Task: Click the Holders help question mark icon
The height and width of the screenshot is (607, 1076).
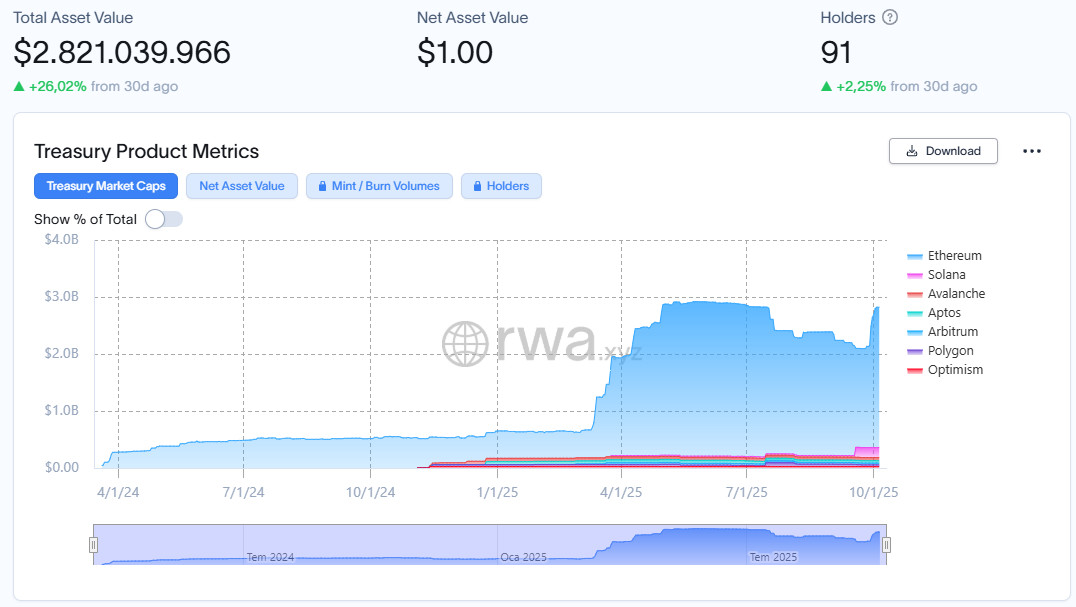Action: point(890,18)
